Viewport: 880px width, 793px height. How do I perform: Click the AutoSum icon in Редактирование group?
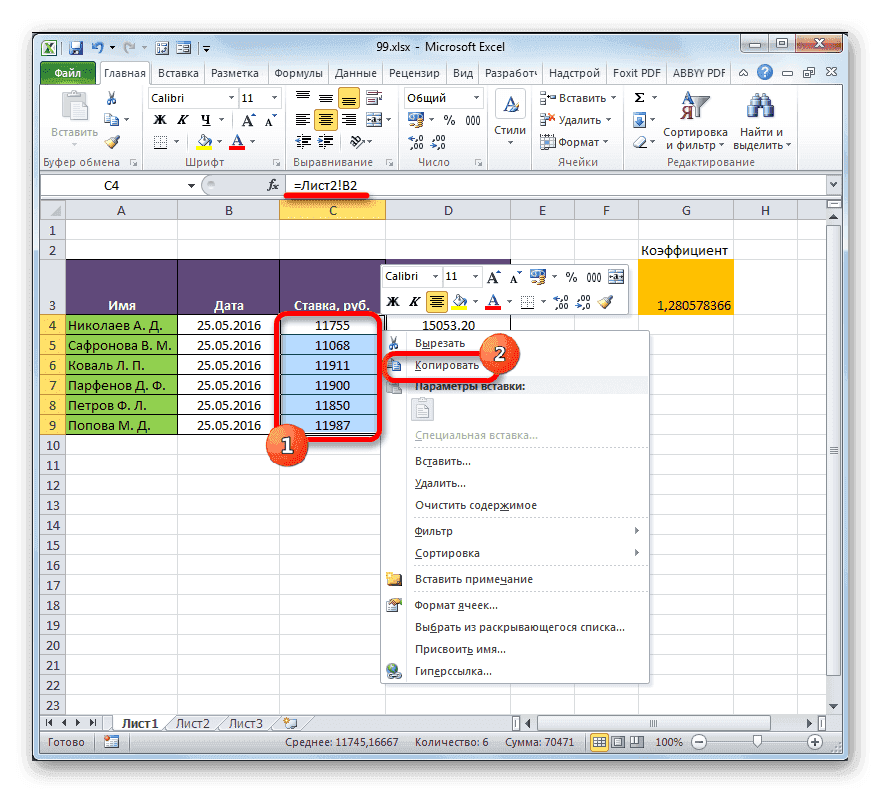pos(640,96)
